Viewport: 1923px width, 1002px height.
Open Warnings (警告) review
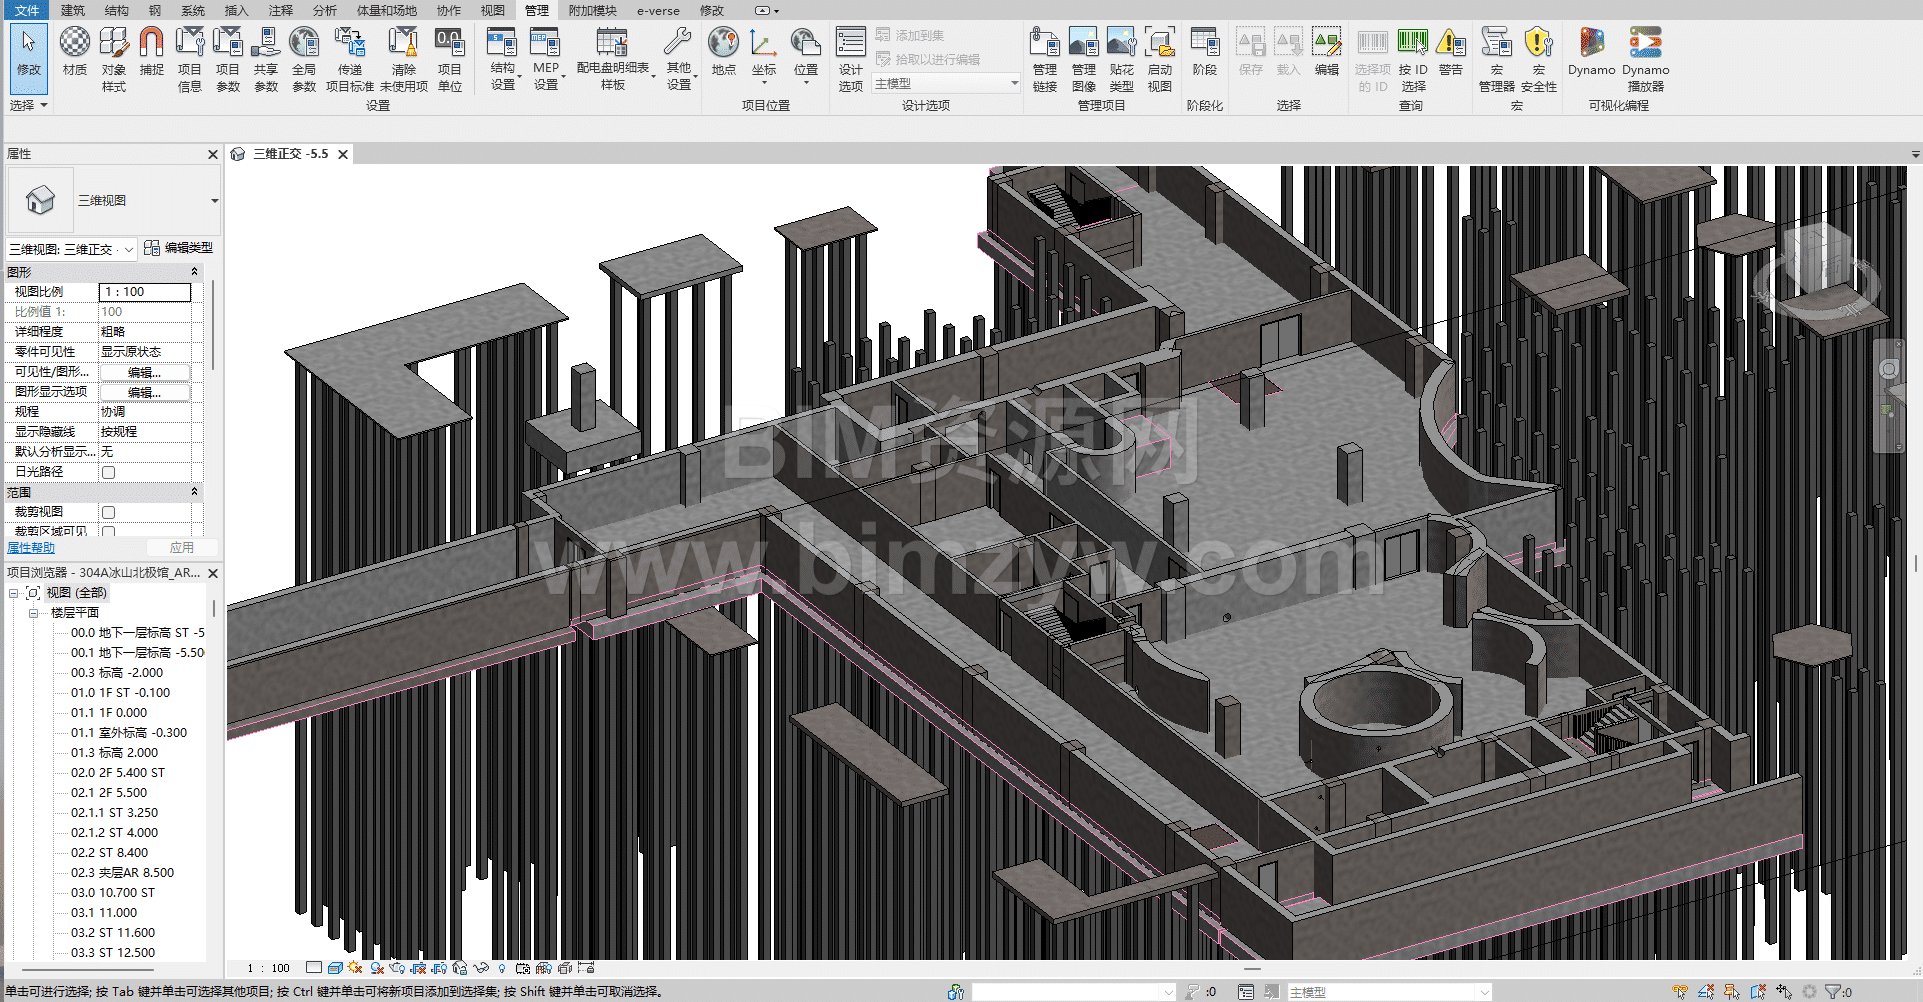click(1451, 52)
